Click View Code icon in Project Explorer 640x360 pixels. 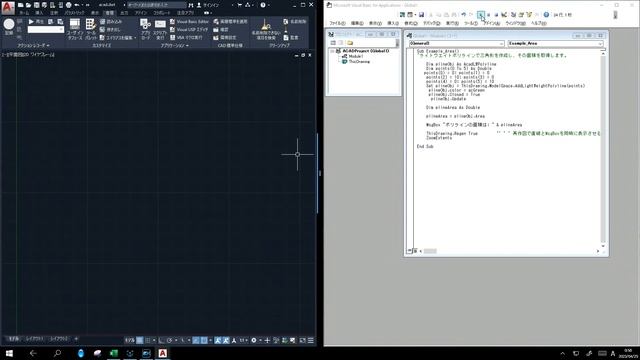click(x=333, y=42)
